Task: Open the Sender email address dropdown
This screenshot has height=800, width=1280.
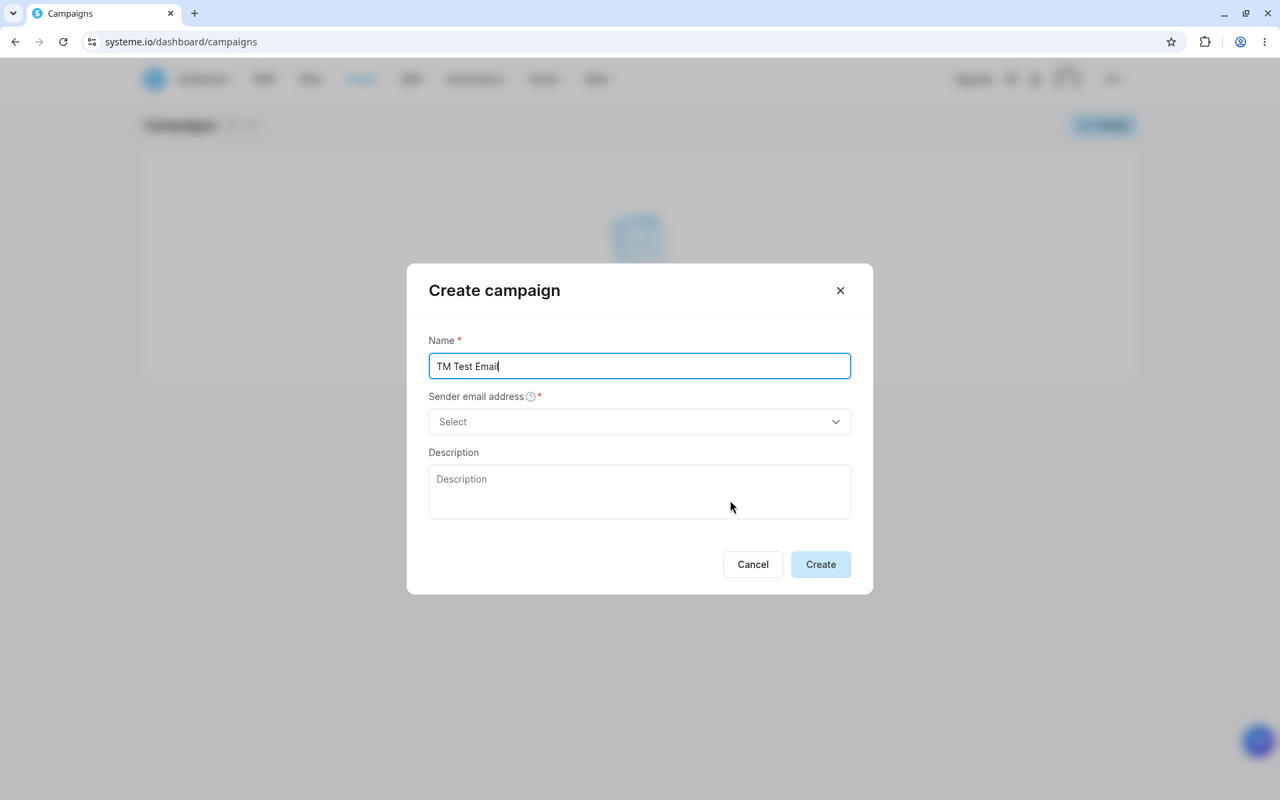Action: pyautogui.click(x=640, y=422)
